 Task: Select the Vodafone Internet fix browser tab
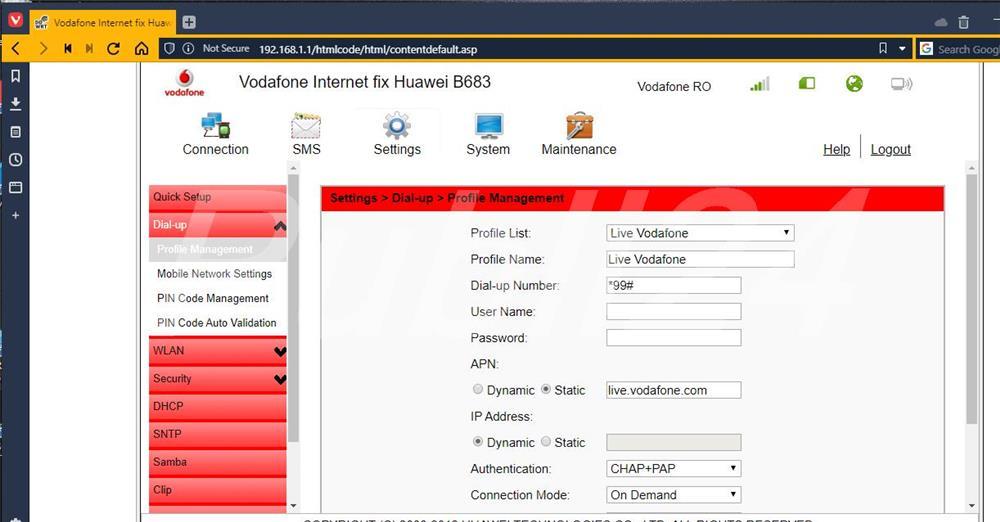(x=103, y=22)
